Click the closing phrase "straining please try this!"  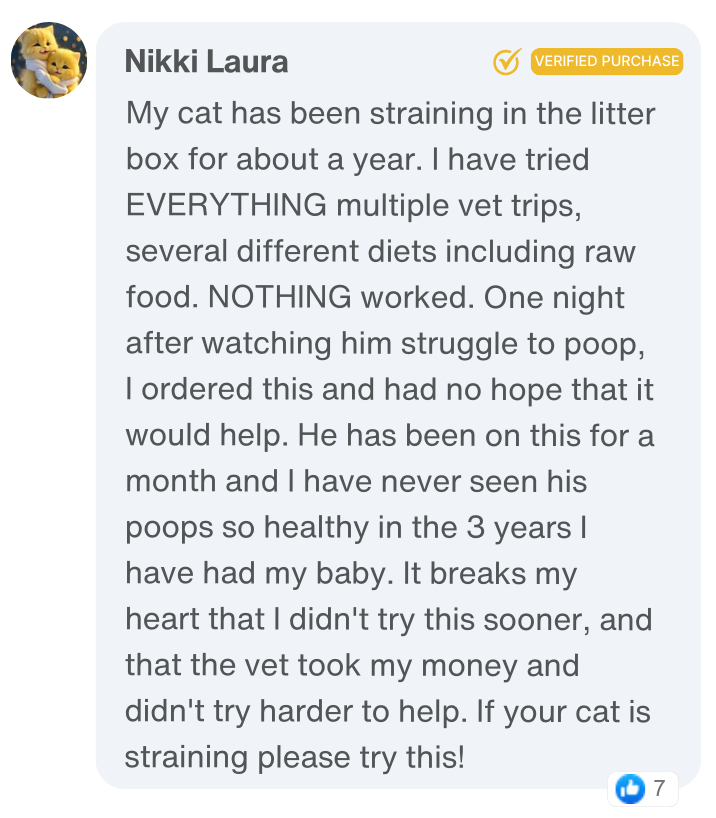coord(295,757)
